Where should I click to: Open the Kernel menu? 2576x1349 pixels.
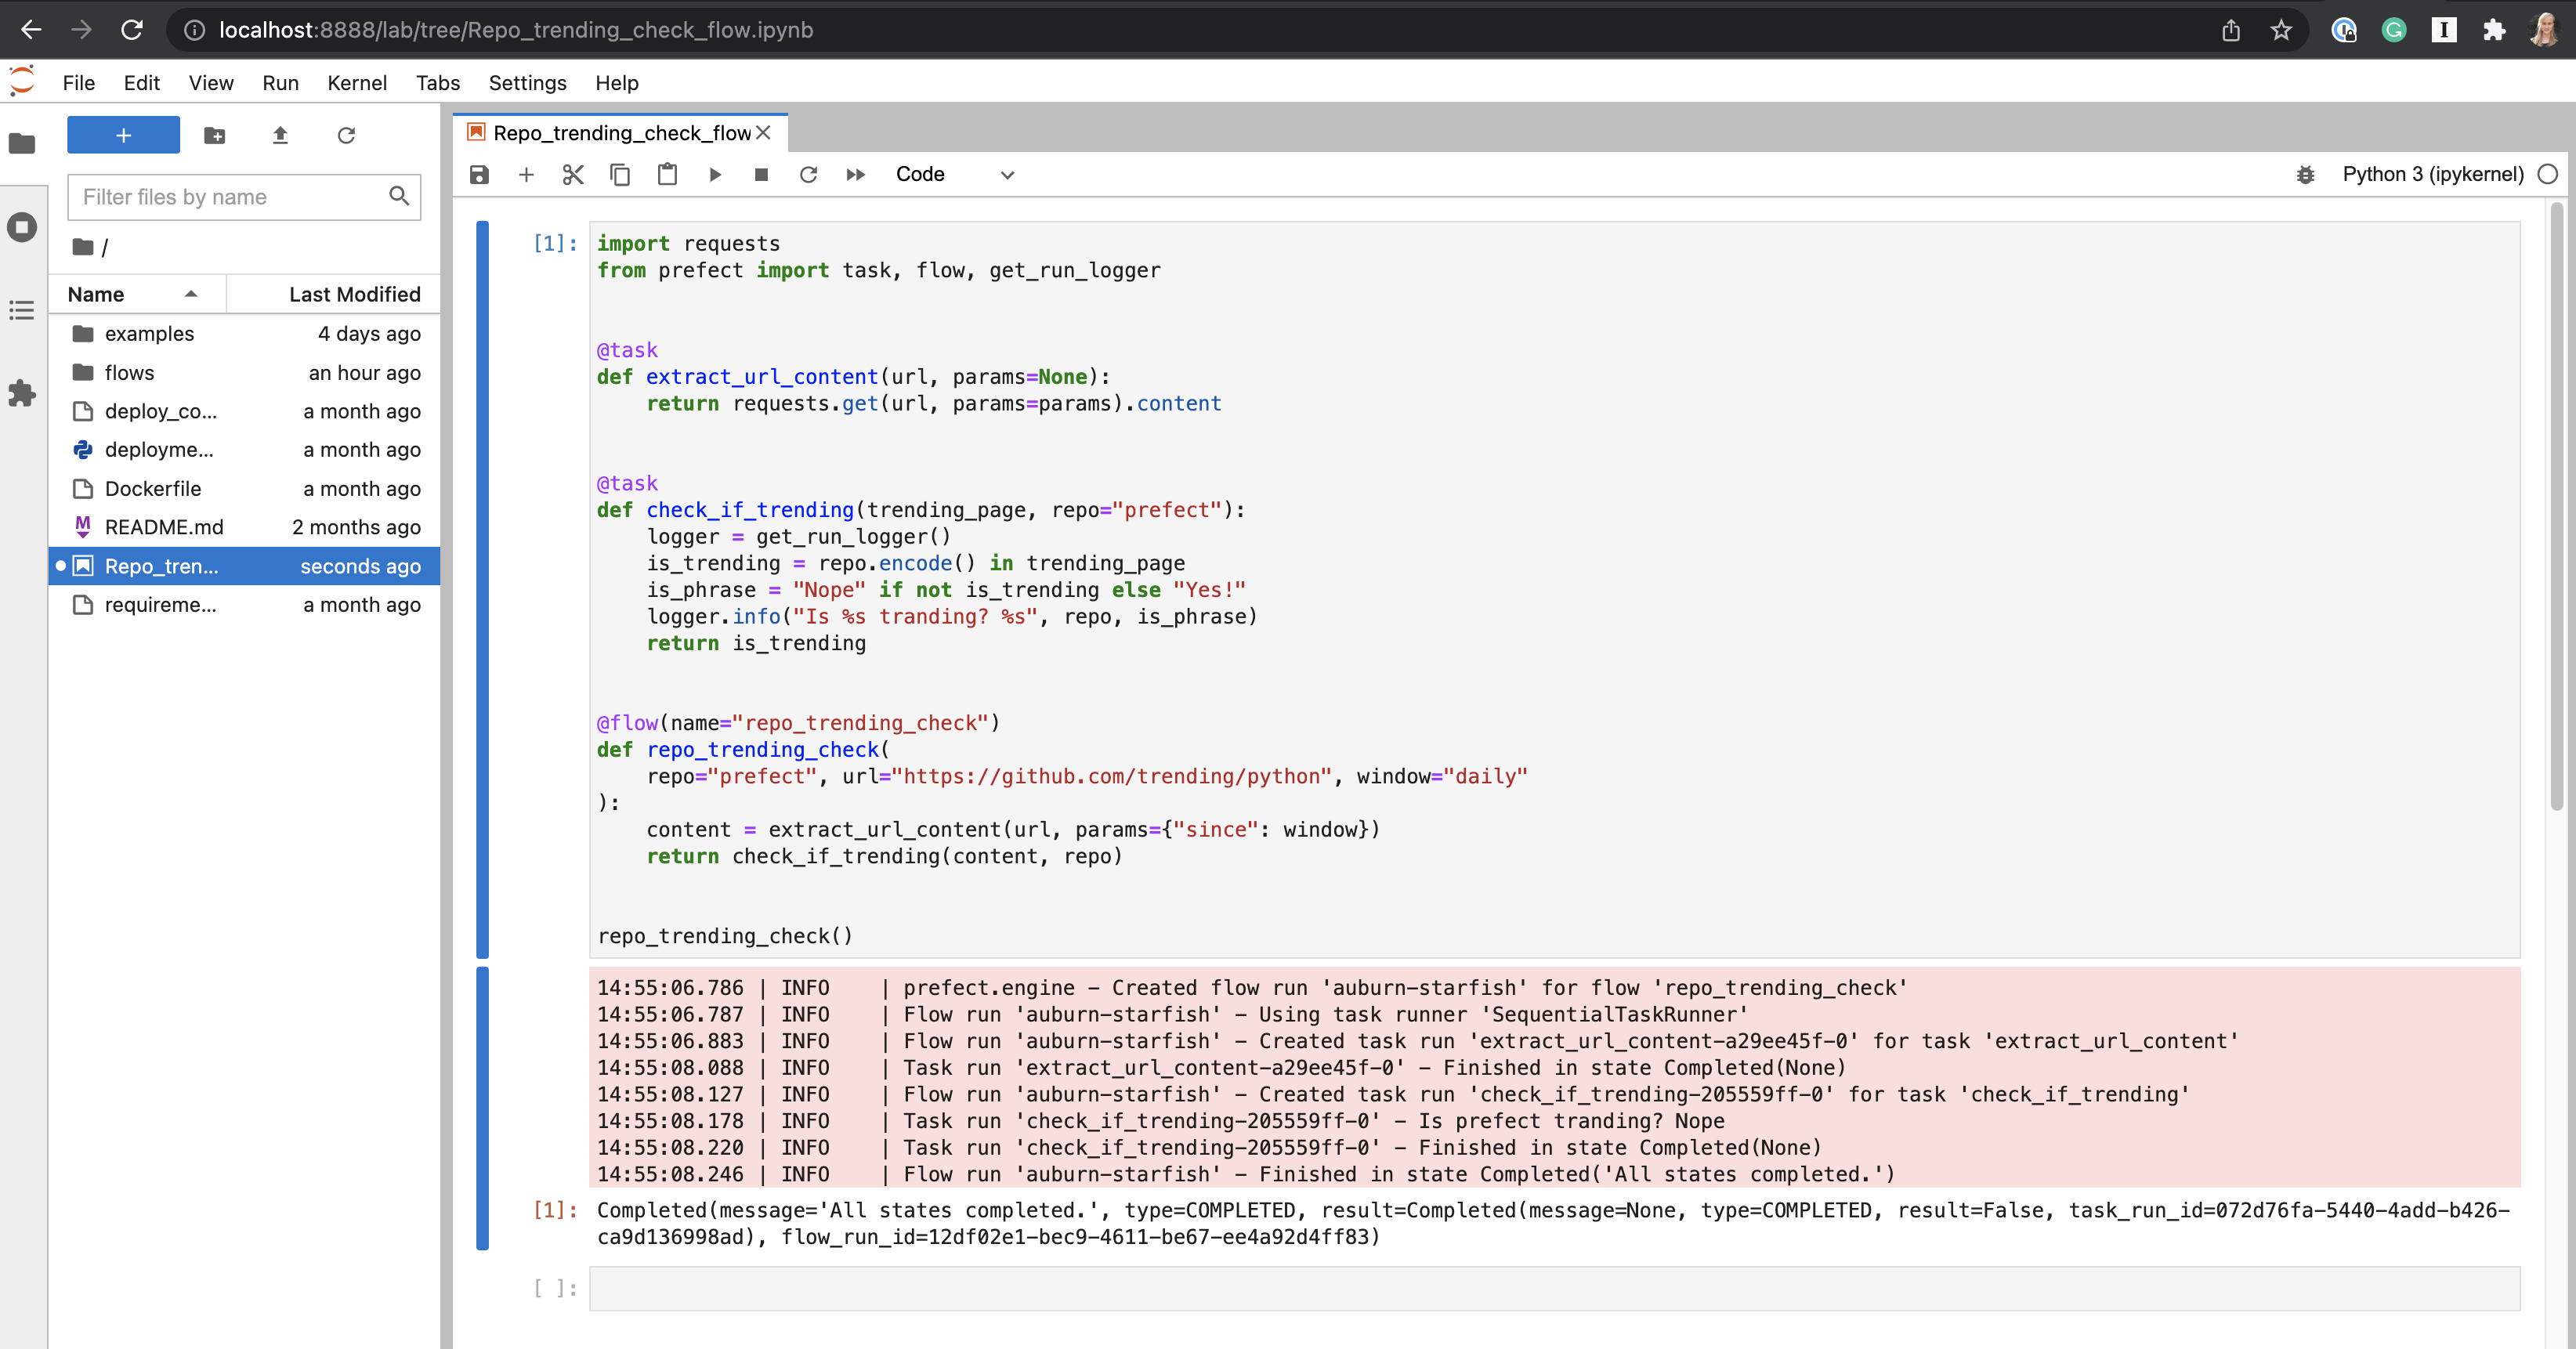click(x=356, y=83)
